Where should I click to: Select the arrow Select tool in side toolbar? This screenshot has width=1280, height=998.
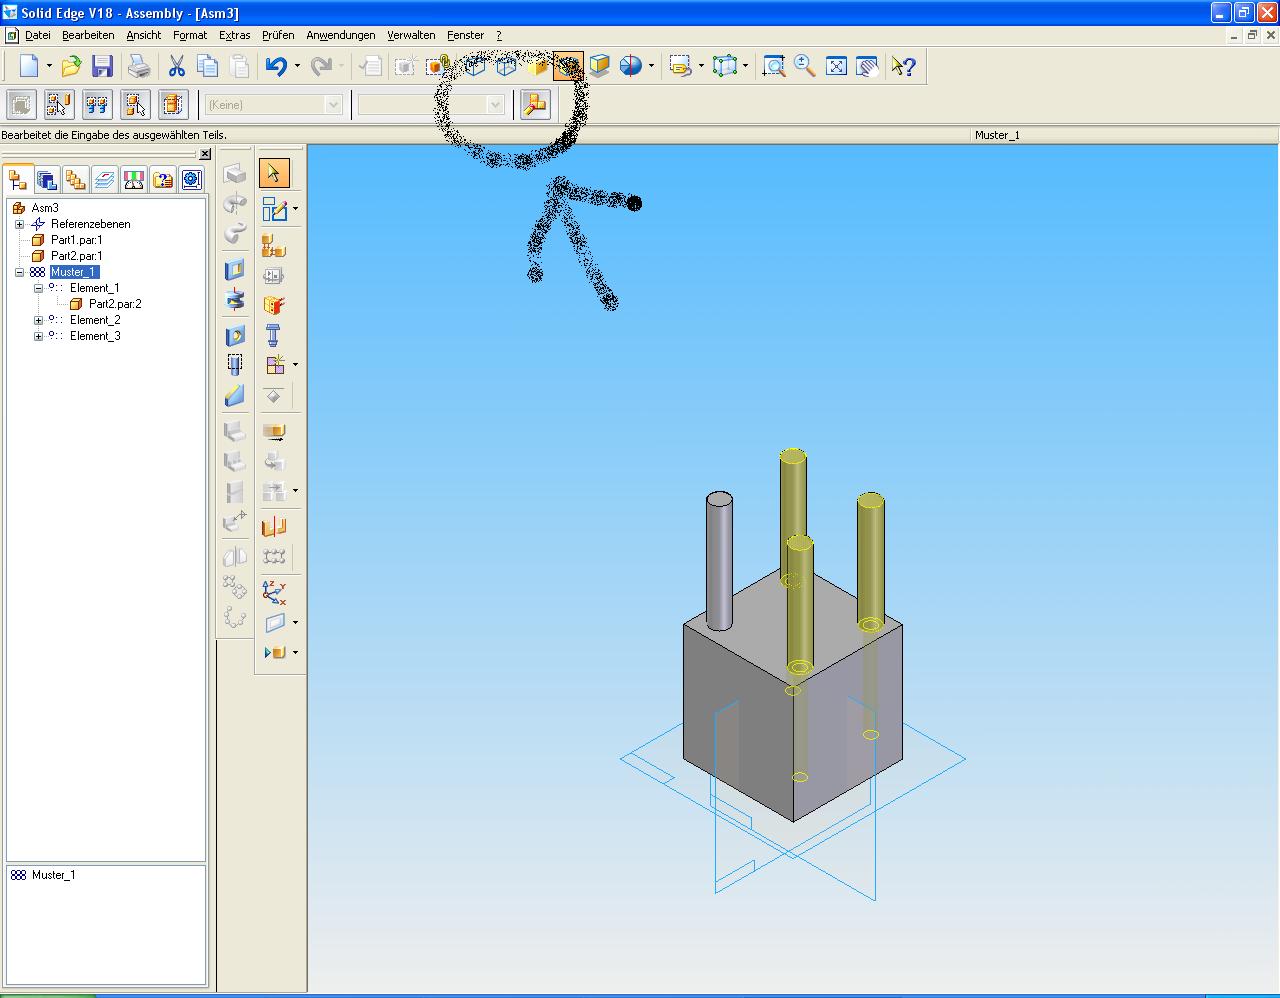(x=274, y=173)
